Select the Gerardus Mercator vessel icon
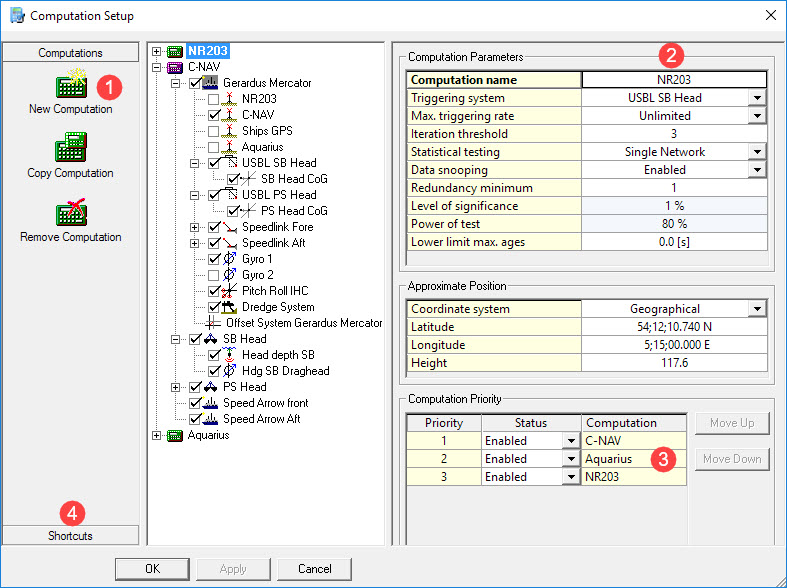Viewport: 787px width, 588px height. pyautogui.click(x=211, y=83)
